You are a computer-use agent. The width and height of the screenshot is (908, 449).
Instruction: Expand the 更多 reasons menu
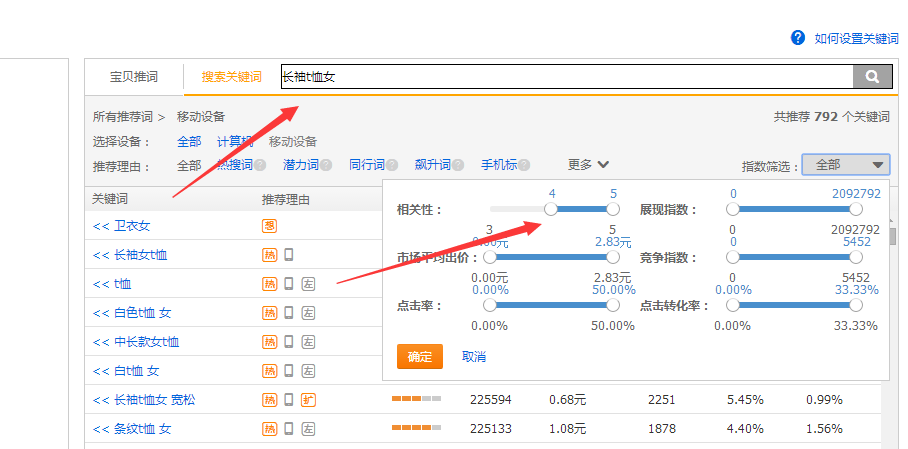click(x=588, y=165)
